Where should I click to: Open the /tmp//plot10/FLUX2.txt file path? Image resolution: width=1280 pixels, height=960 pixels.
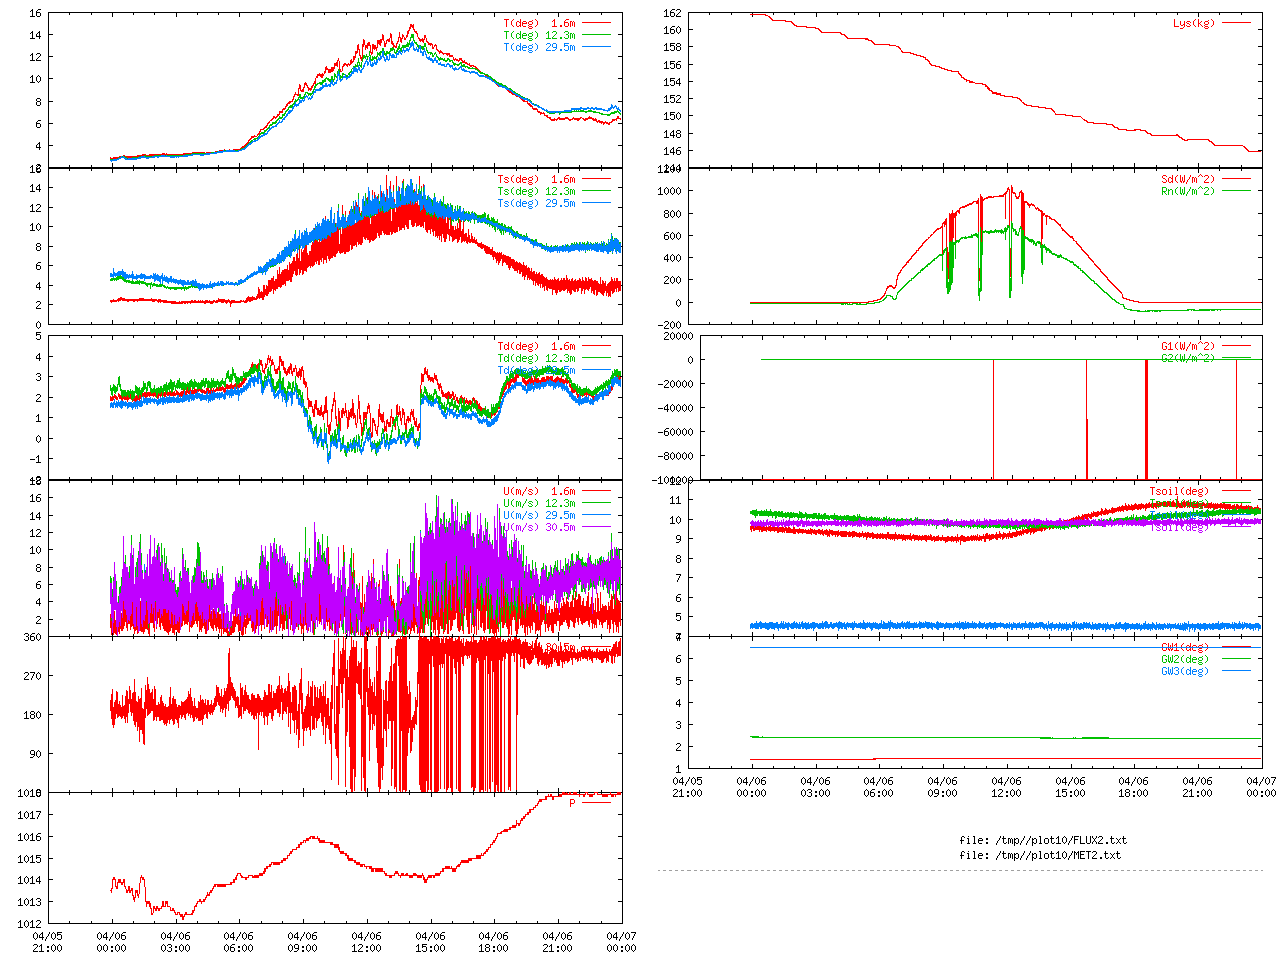(x=1043, y=840)
